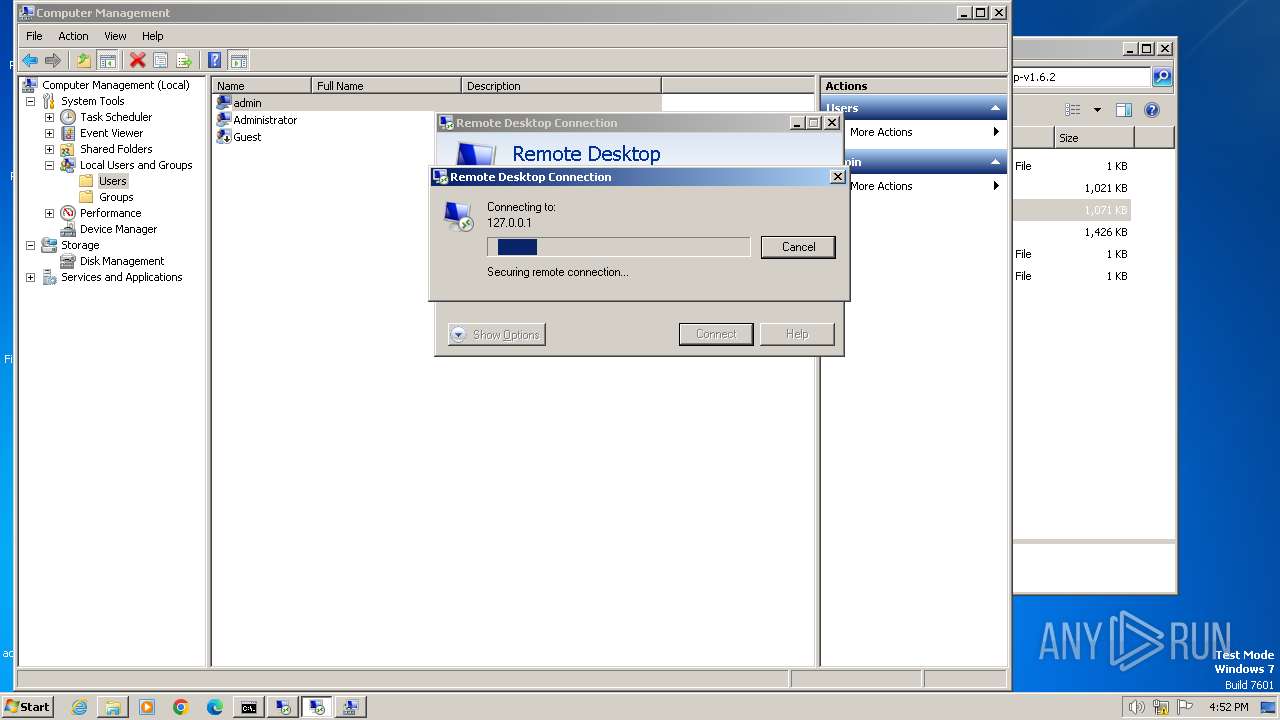Select Shared Folders in the tree
1280x720 pixels.
click(x=116, y=149)
